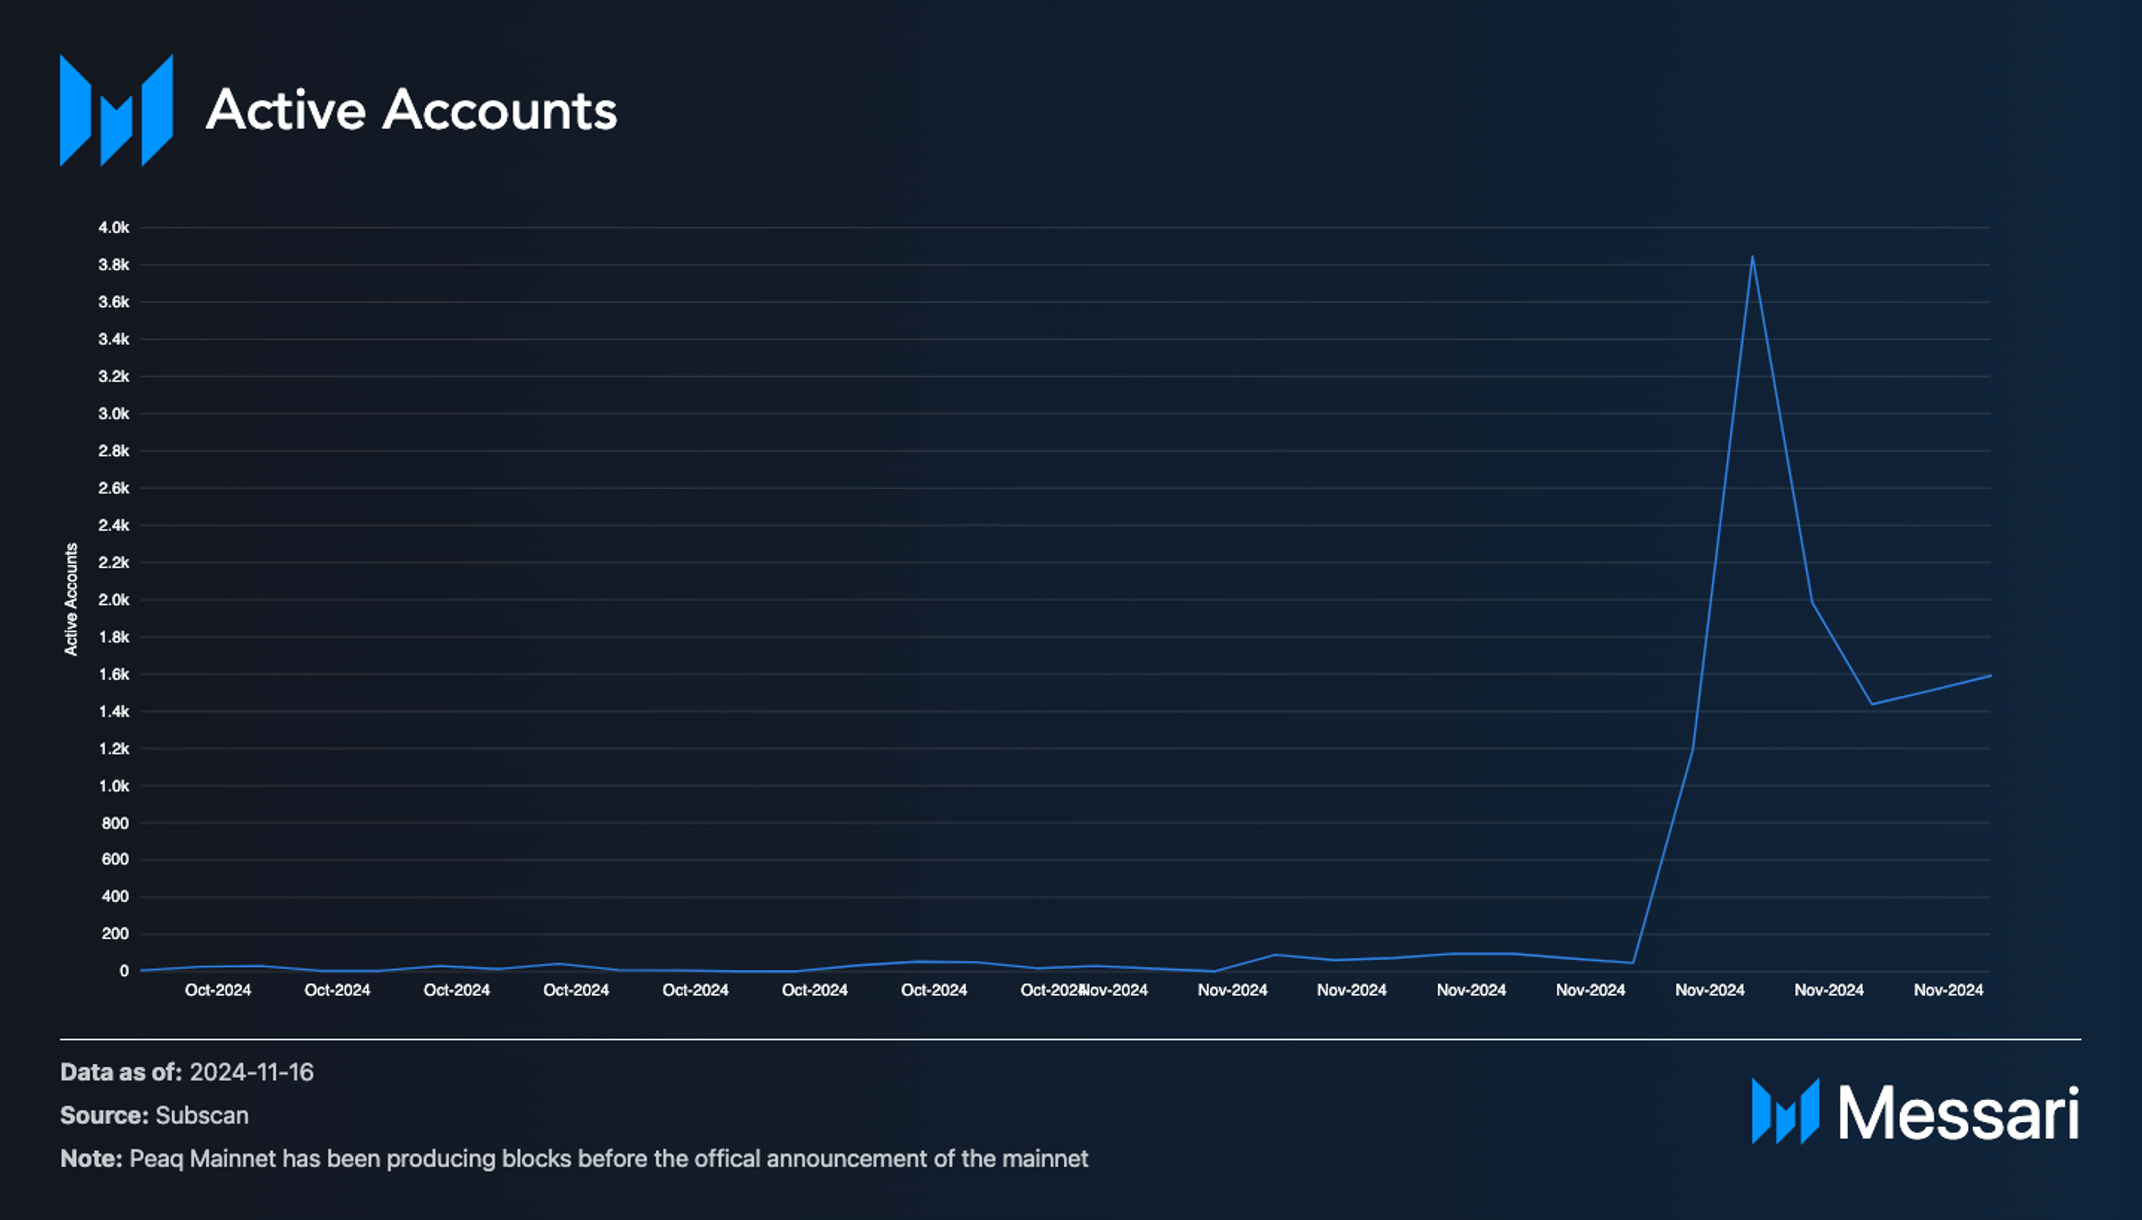Click the peak of the line spike

click(x=1752, y=257)
